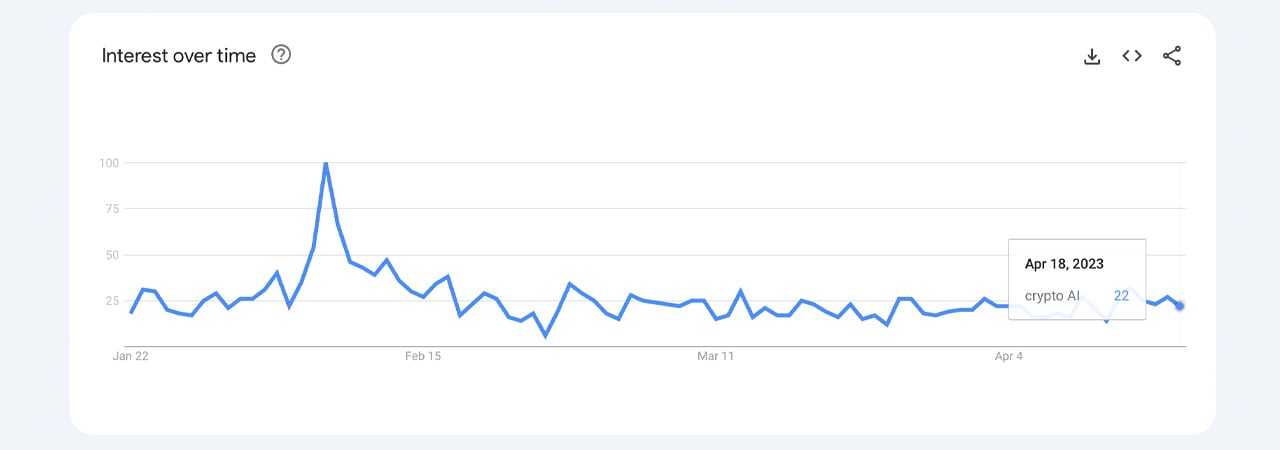The image size is (1280, 450).
Task: Click the 75 value on the y-axis
Action: (111, 209)
